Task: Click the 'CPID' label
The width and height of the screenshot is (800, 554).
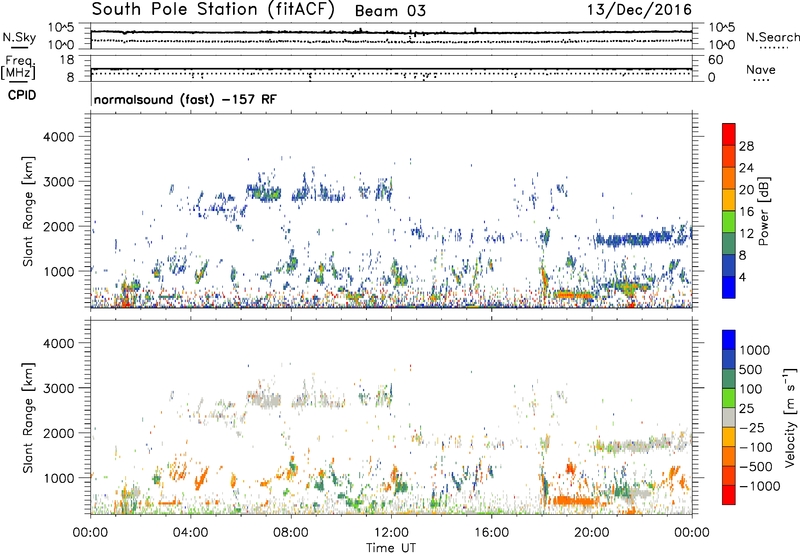Action: click(x=22, y=95)
